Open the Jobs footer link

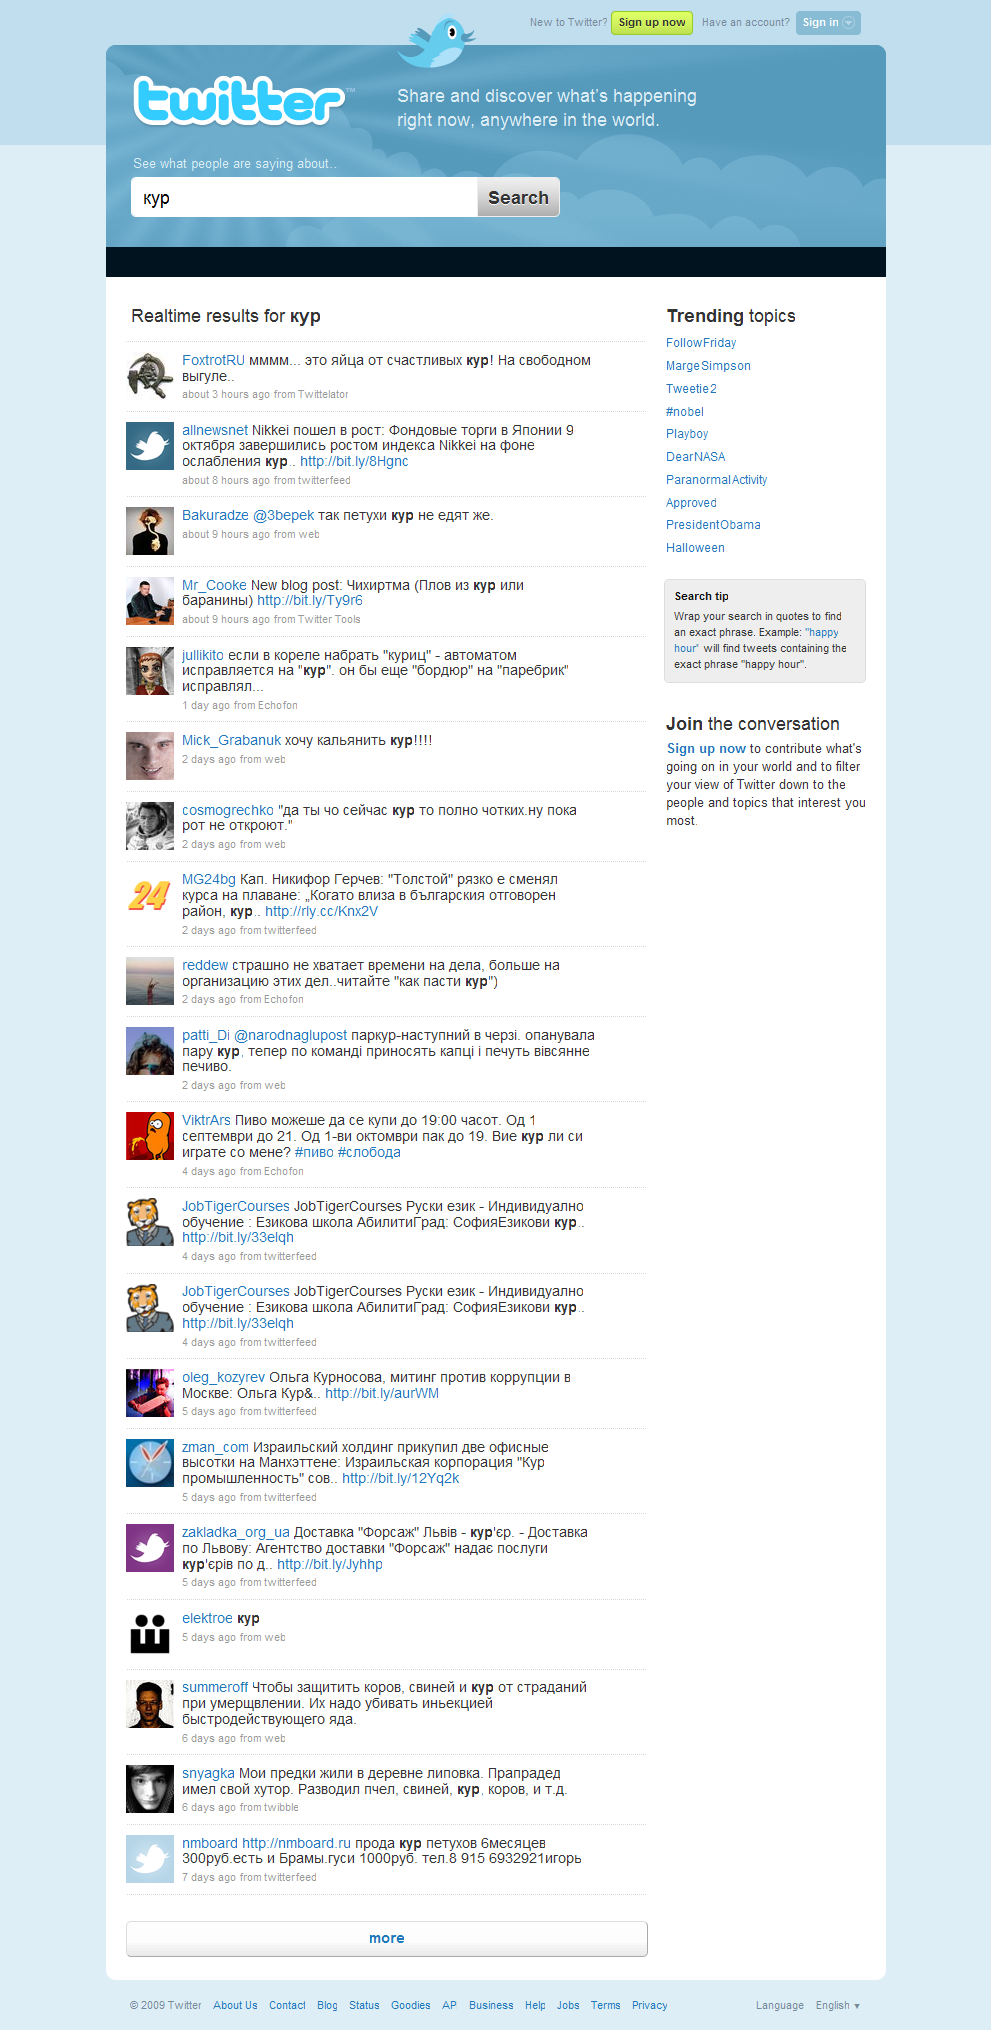coord(568,2005)
